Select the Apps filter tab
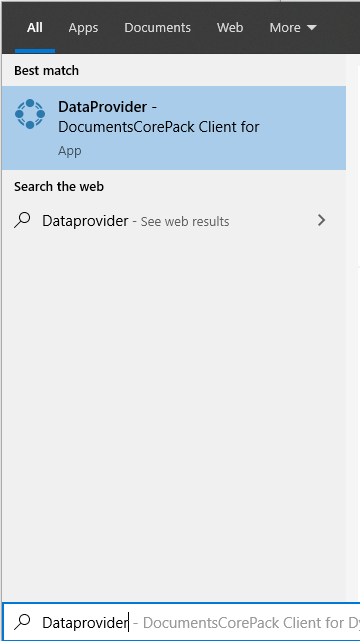Image resolution: width=360 pixels, height=641 pixels. coord(83,27)
